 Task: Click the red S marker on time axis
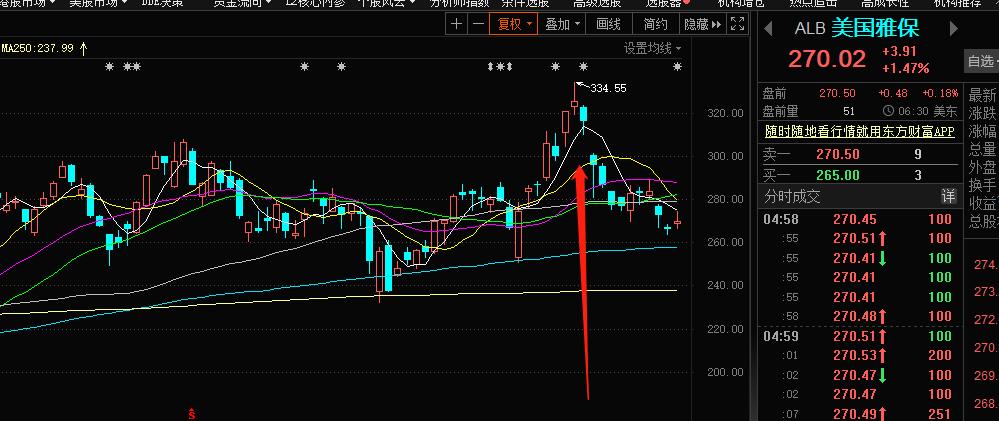tap(190, 414)
